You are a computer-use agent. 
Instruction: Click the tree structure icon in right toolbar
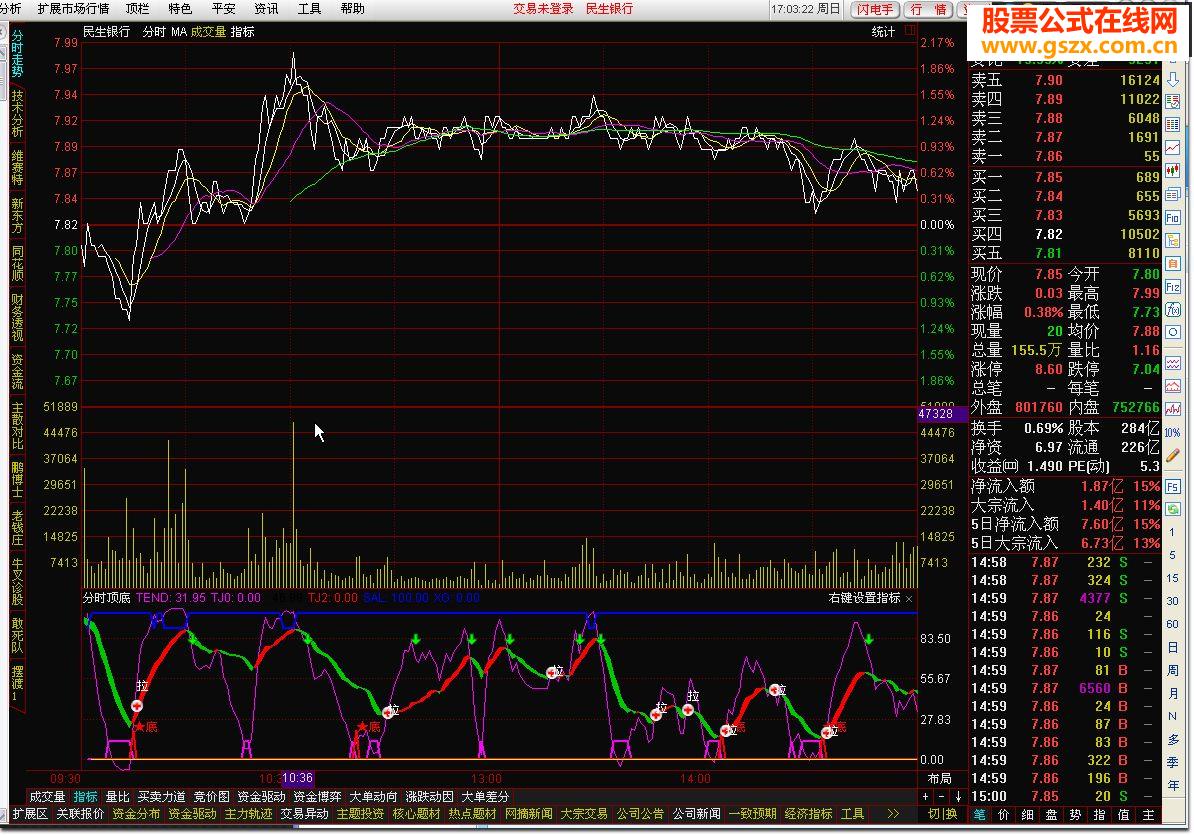[x=1173, y=241]
